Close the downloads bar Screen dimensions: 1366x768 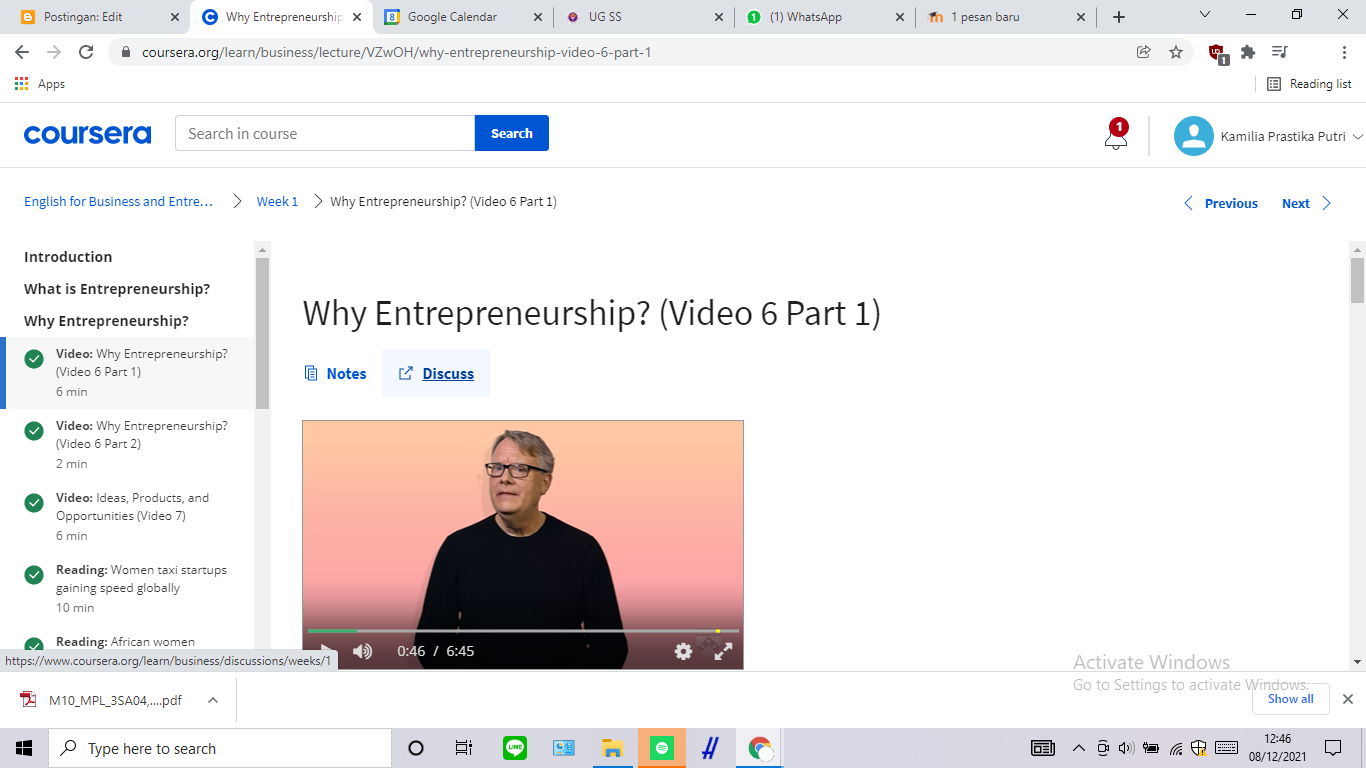1347,699
